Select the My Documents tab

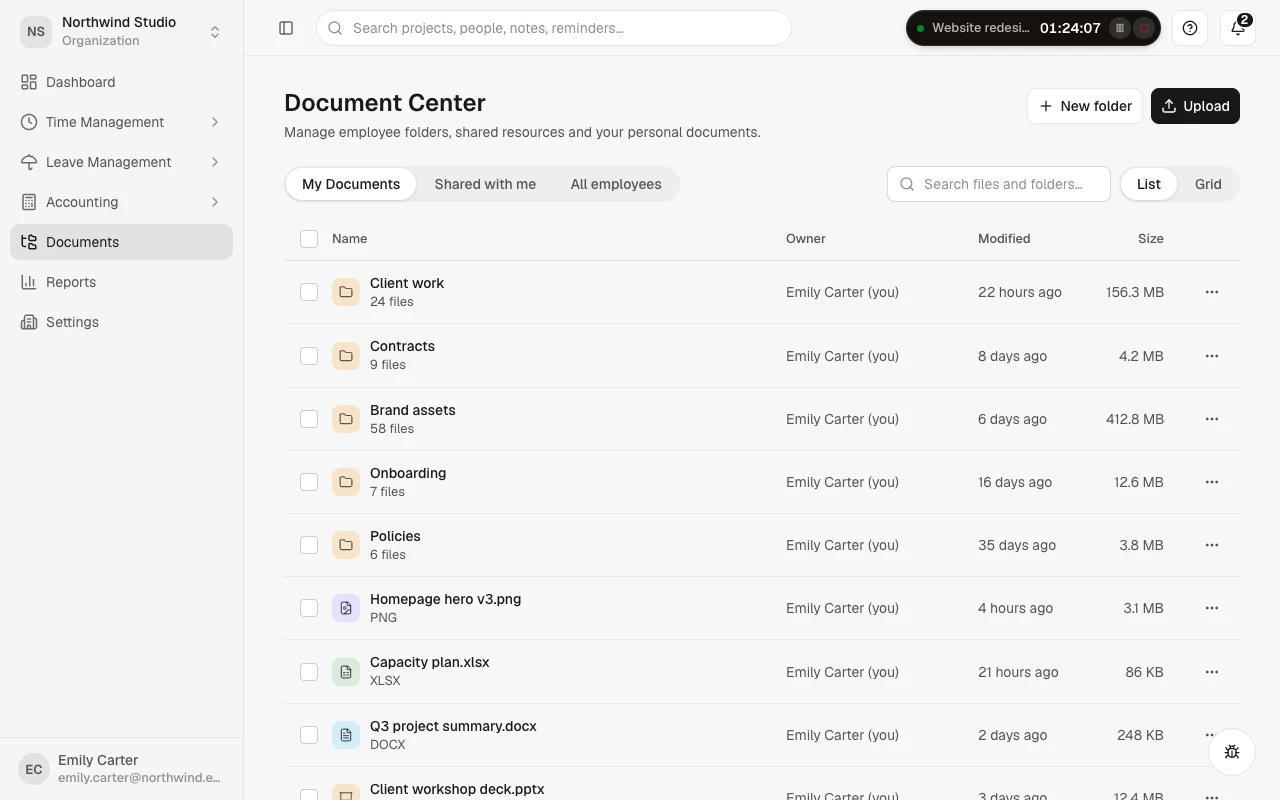coord(351,184)
